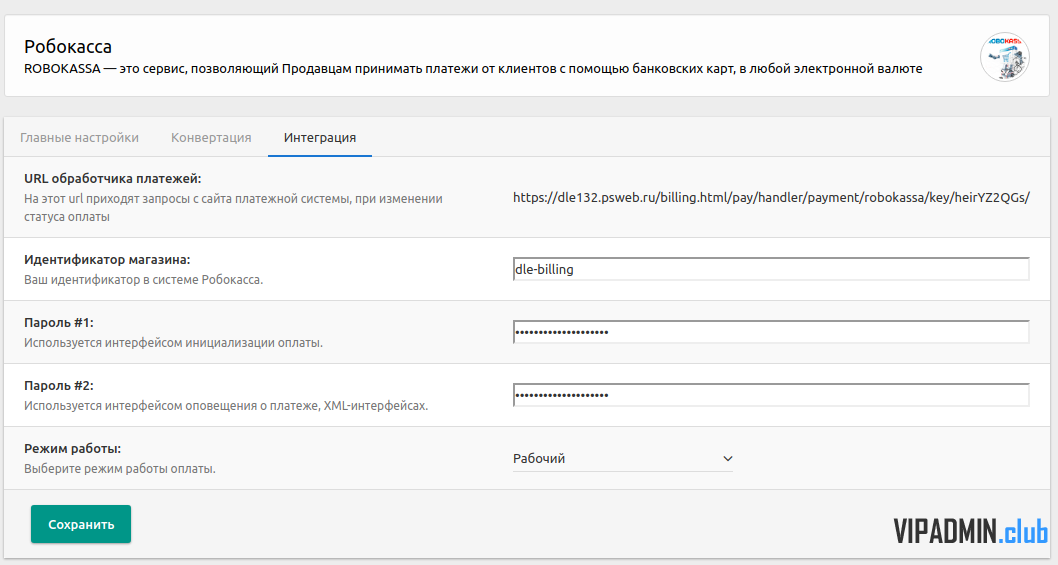Click the 'Выберите режим работы оплаты' hint
Image resolution: width=1058 pixels, height=565 pixels.
click(120, 468)
